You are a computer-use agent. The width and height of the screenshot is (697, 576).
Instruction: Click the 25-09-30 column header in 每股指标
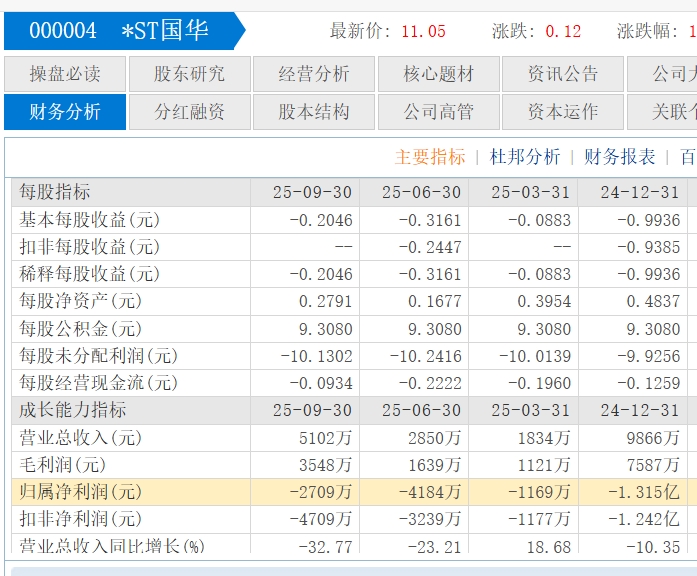coord(312,192)
